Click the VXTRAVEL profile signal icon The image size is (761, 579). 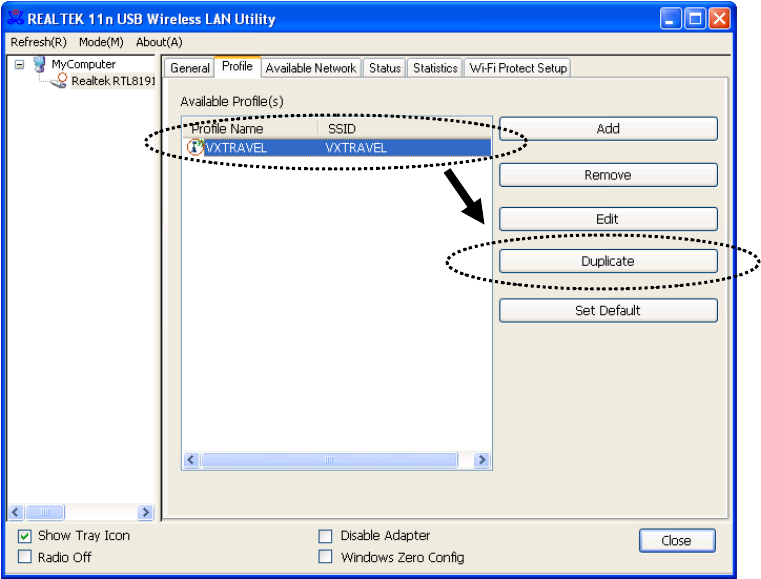tap(195, 147)
